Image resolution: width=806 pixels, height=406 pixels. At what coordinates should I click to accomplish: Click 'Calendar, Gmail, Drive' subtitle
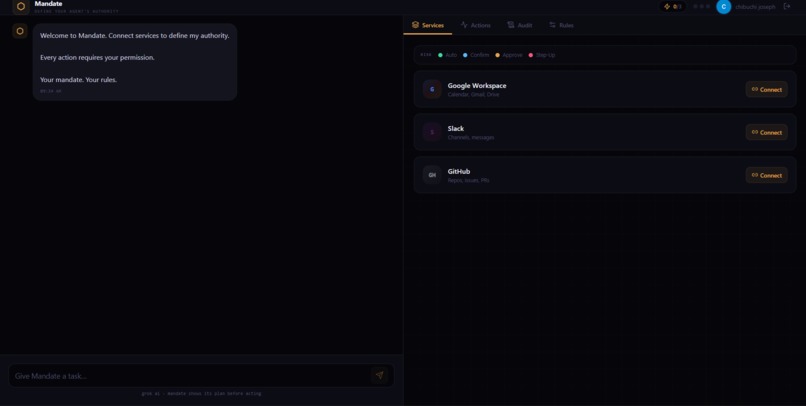(473, 95)
